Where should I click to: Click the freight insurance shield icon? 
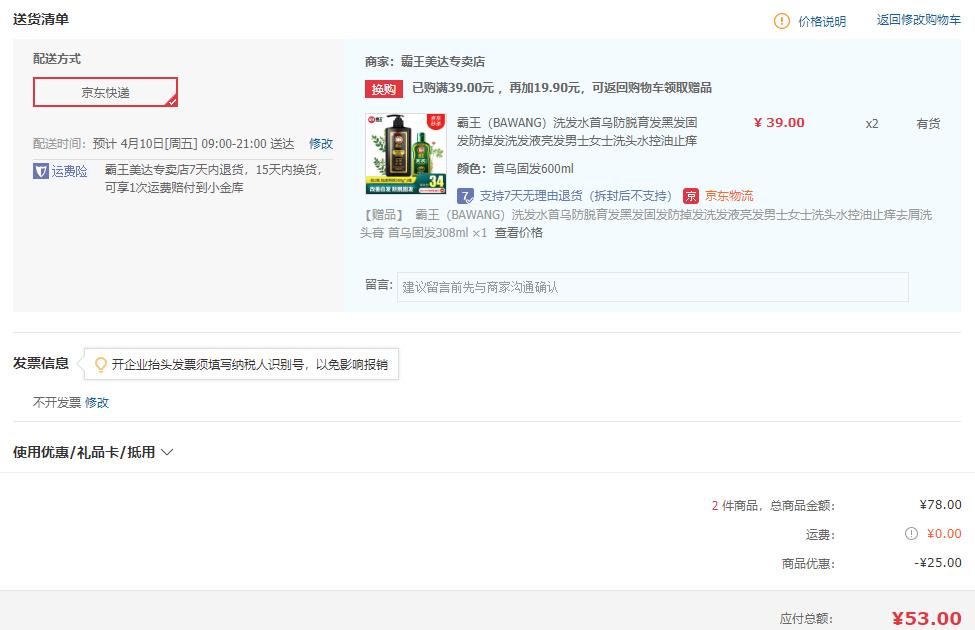click(x=40, y=171)
